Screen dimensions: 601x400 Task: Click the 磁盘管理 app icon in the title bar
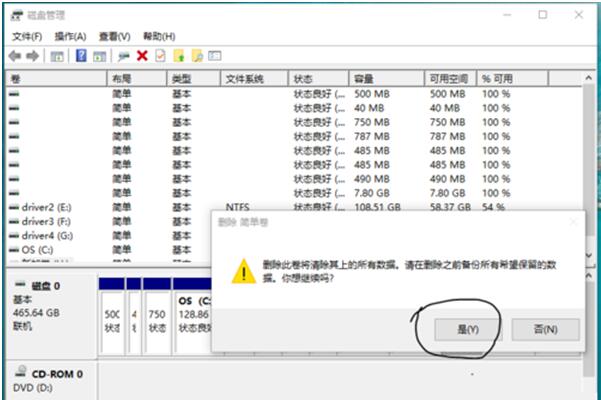coord(17,16)
